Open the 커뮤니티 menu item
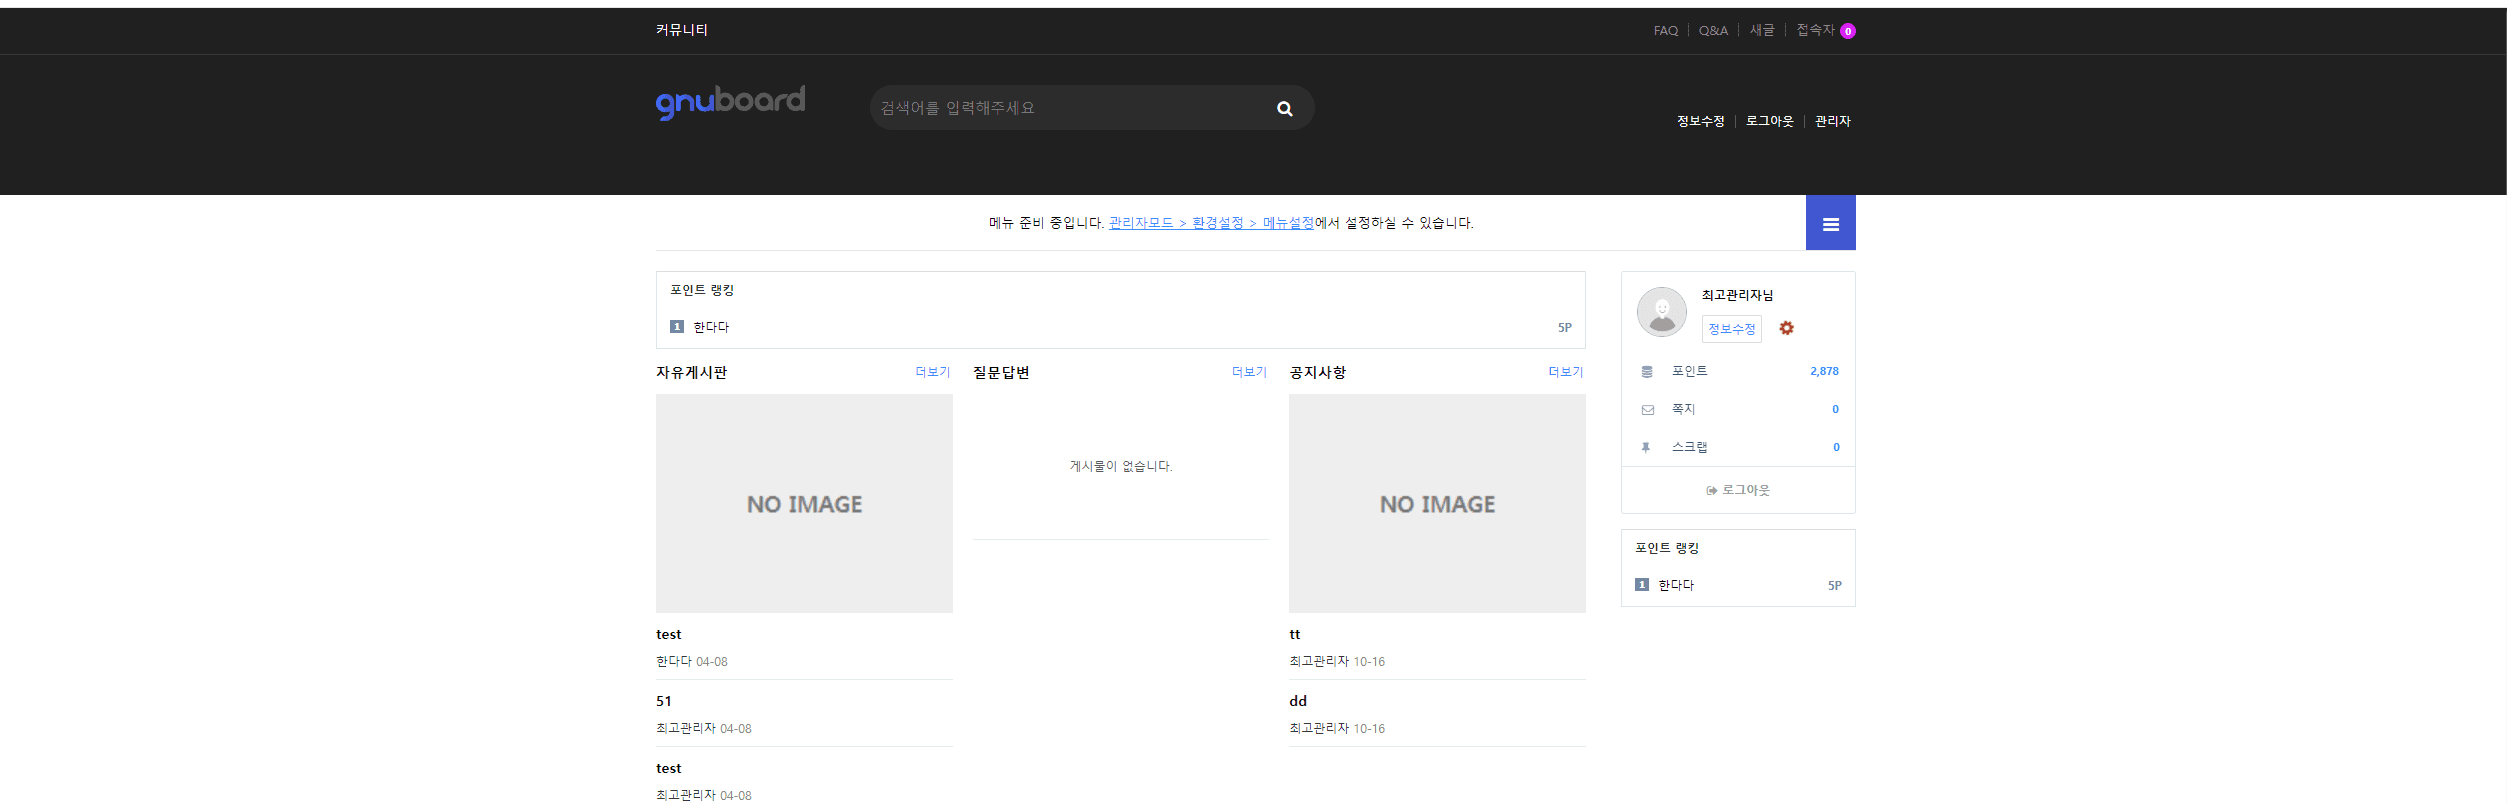This screenshot has height=804, width=2507. (x=681, y=30)
